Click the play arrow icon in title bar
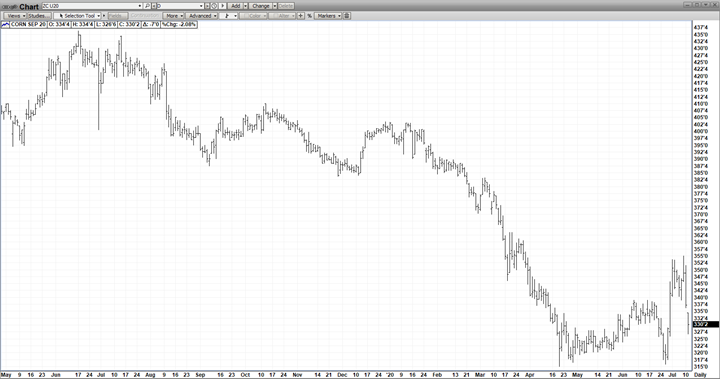The image size is (720, 379). tap(223, 6)
